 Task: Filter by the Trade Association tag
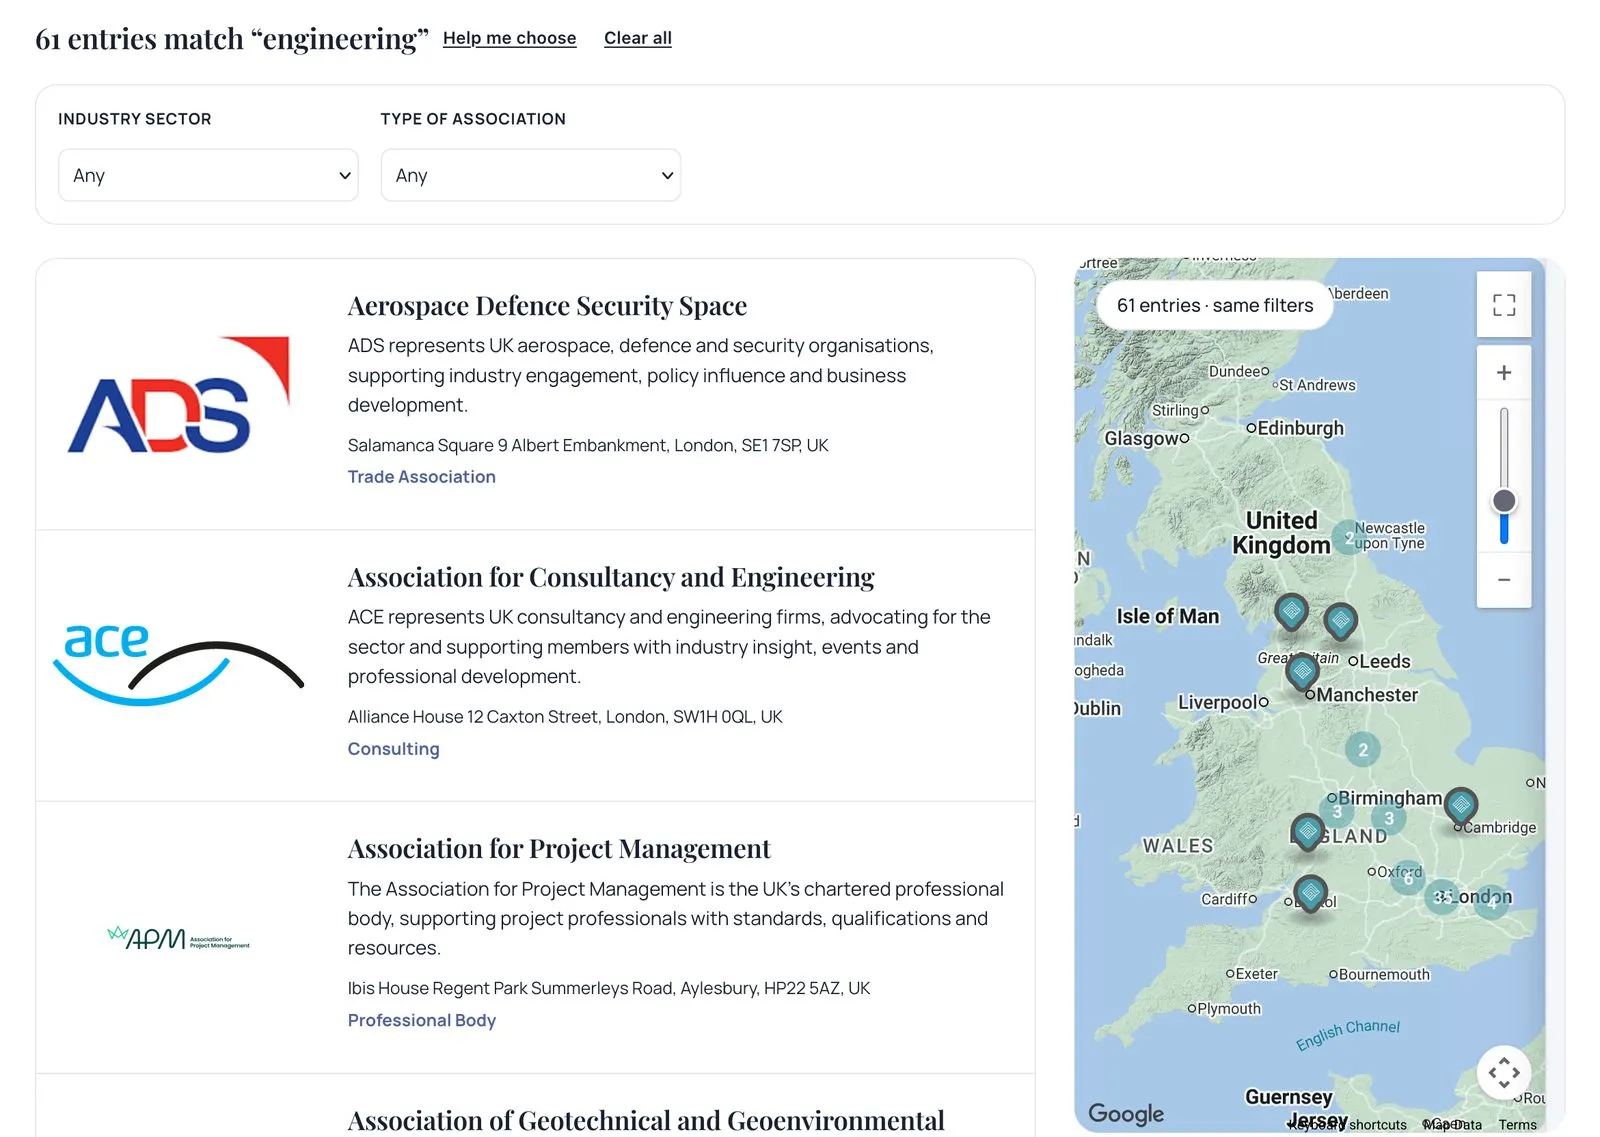click(x=422, y=477)
